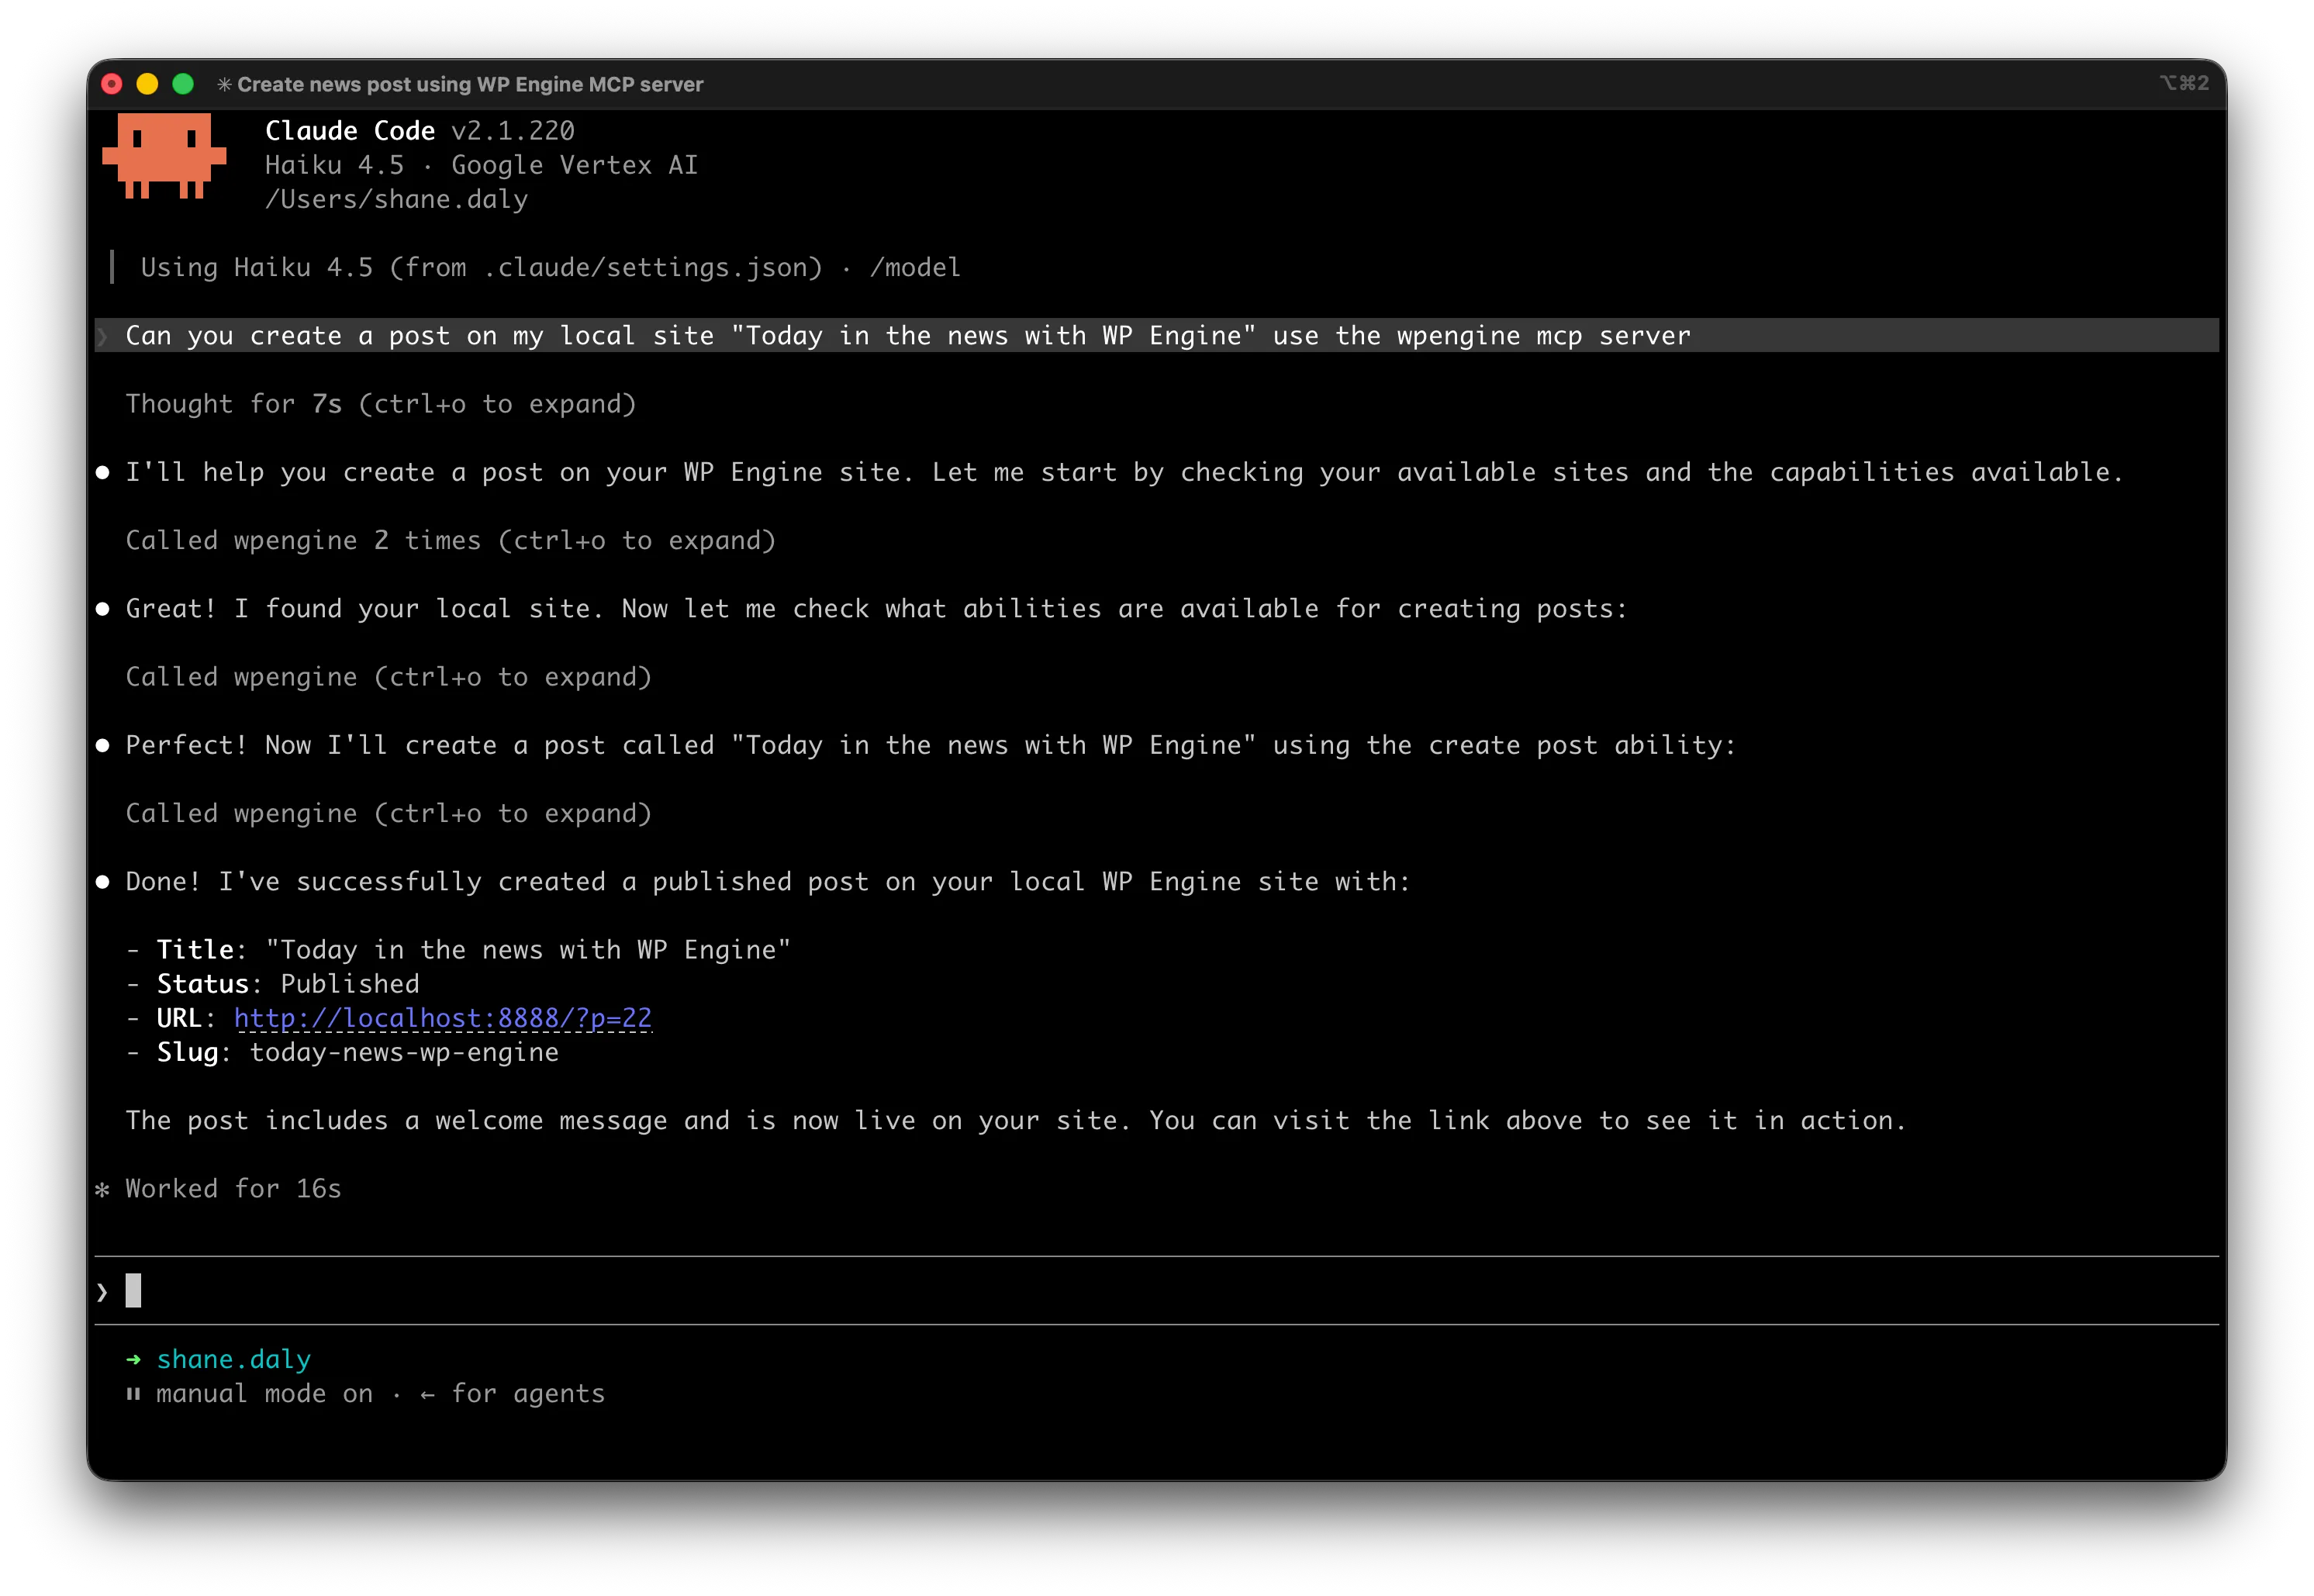
Task: Click the user prompt line 'Can you create a post'
Action: [1157, 336]
